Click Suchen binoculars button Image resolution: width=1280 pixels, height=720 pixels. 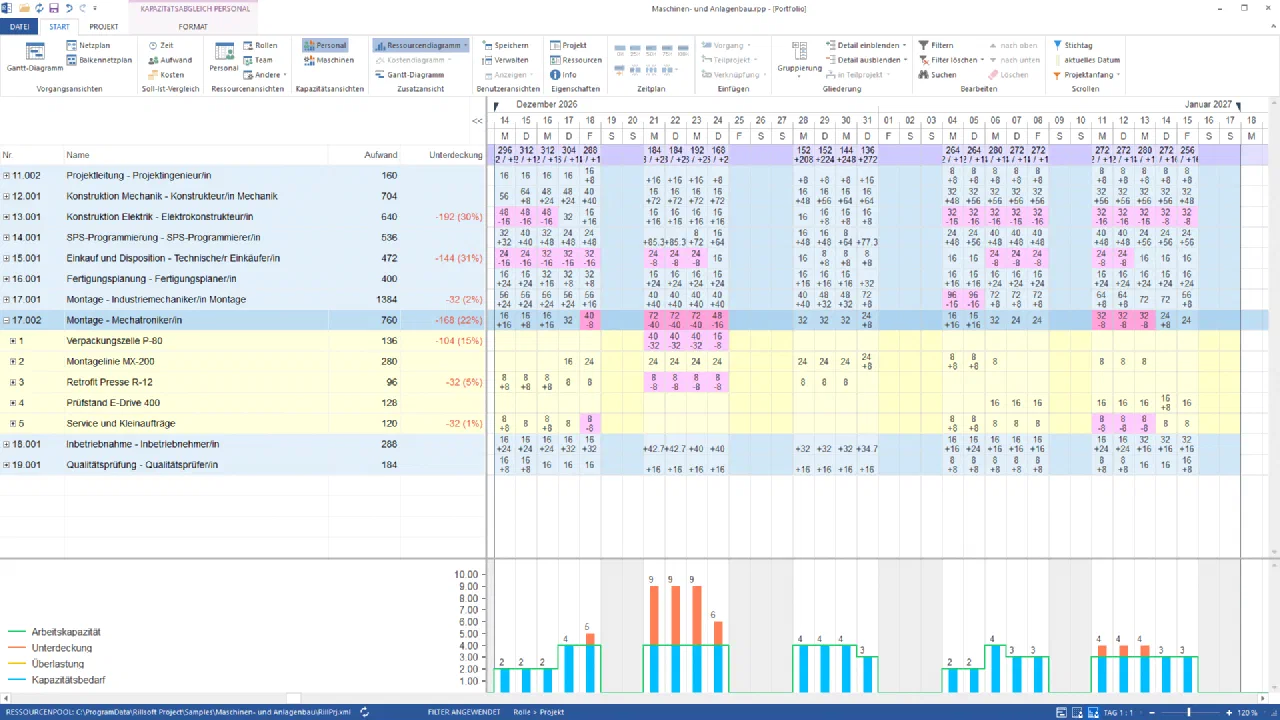point(937,75)
